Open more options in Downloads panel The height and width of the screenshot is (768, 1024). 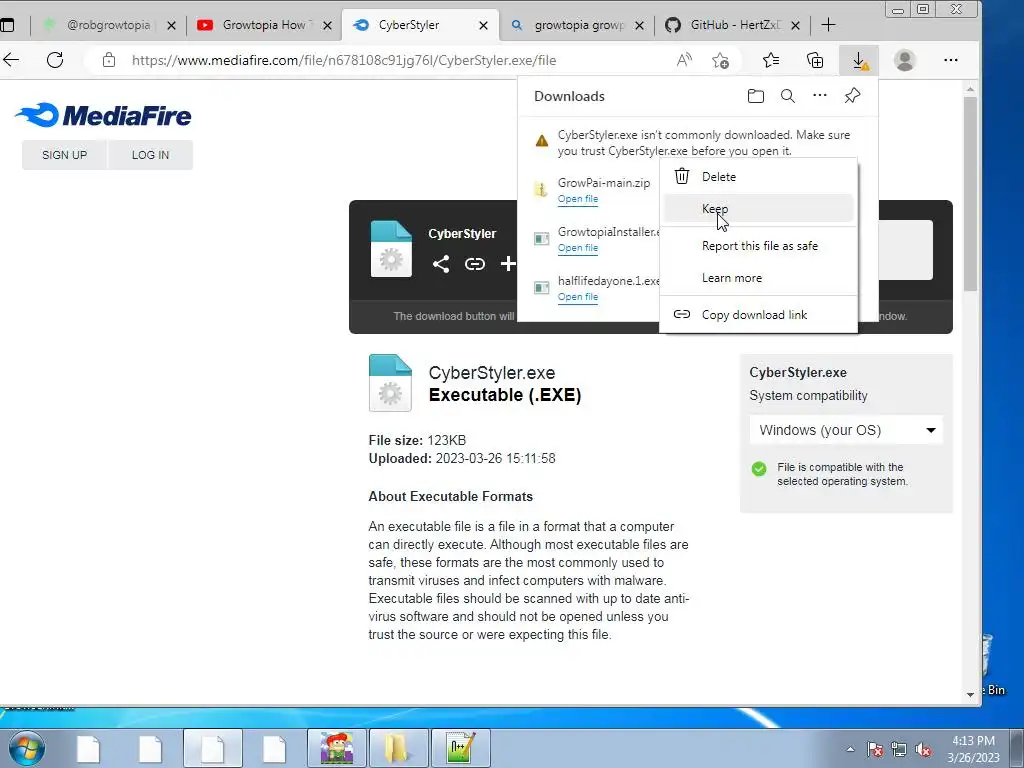820,96
